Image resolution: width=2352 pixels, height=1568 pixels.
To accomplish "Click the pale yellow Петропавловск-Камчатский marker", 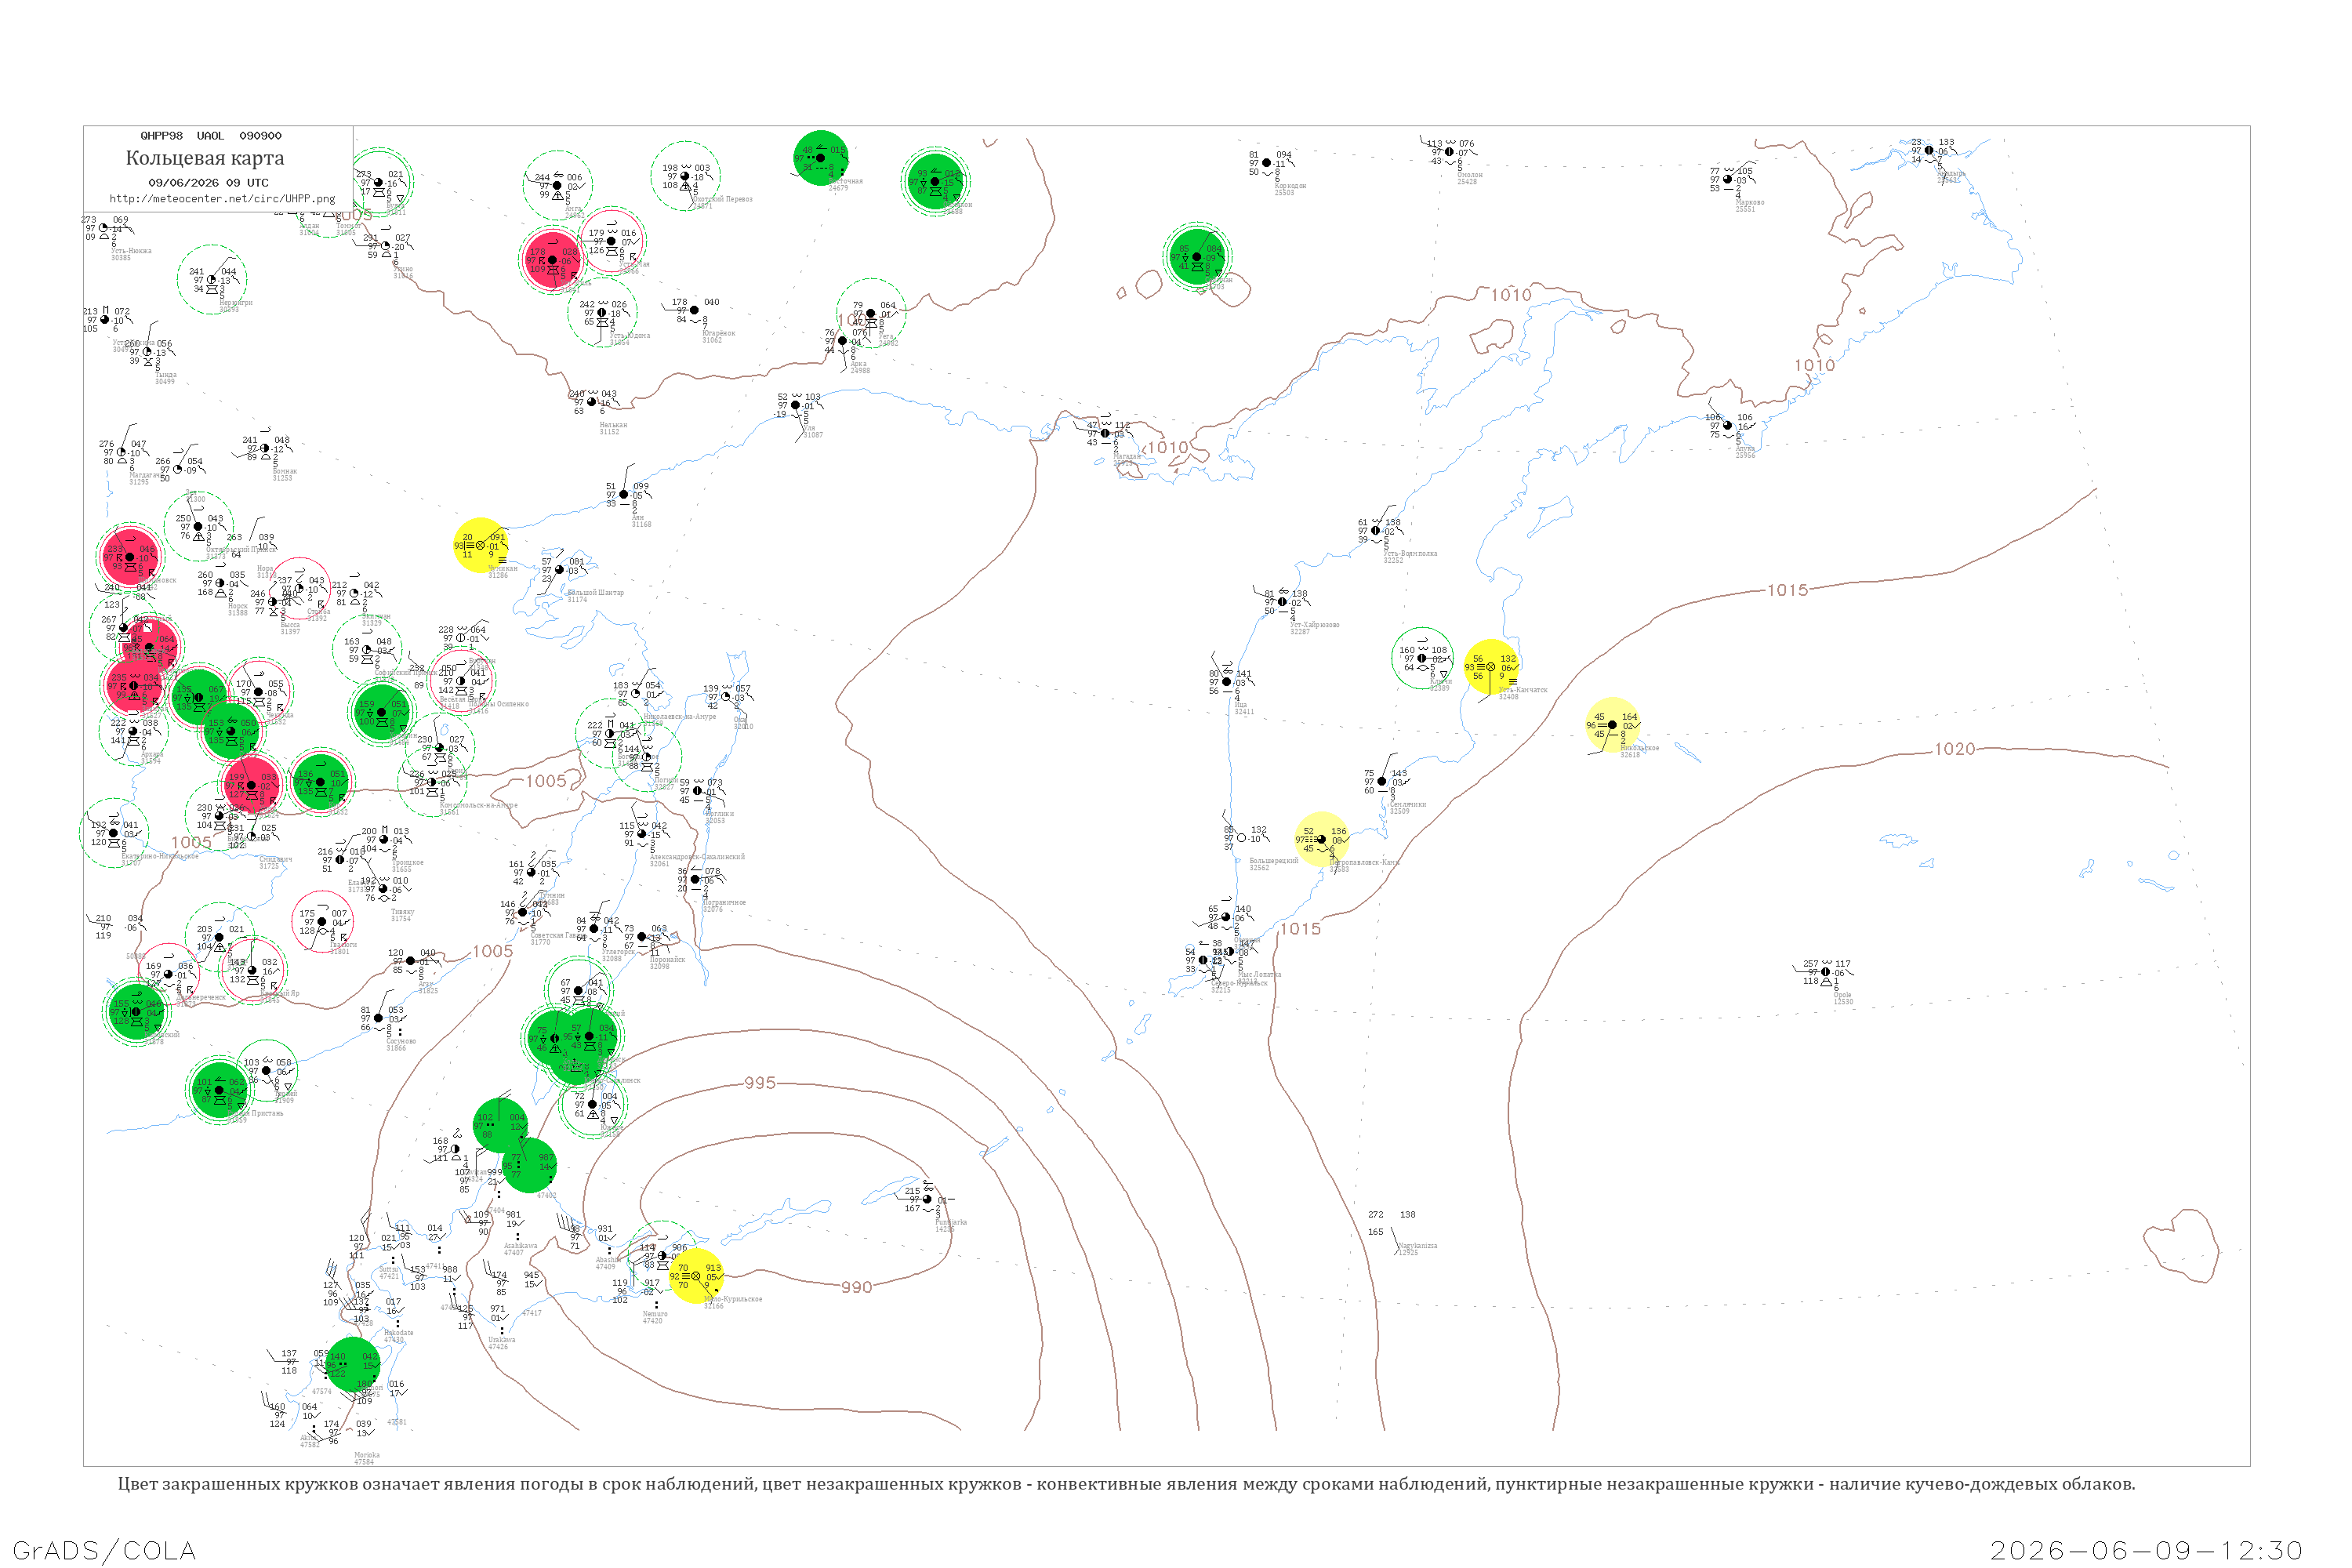I will tap(1322, 840).
